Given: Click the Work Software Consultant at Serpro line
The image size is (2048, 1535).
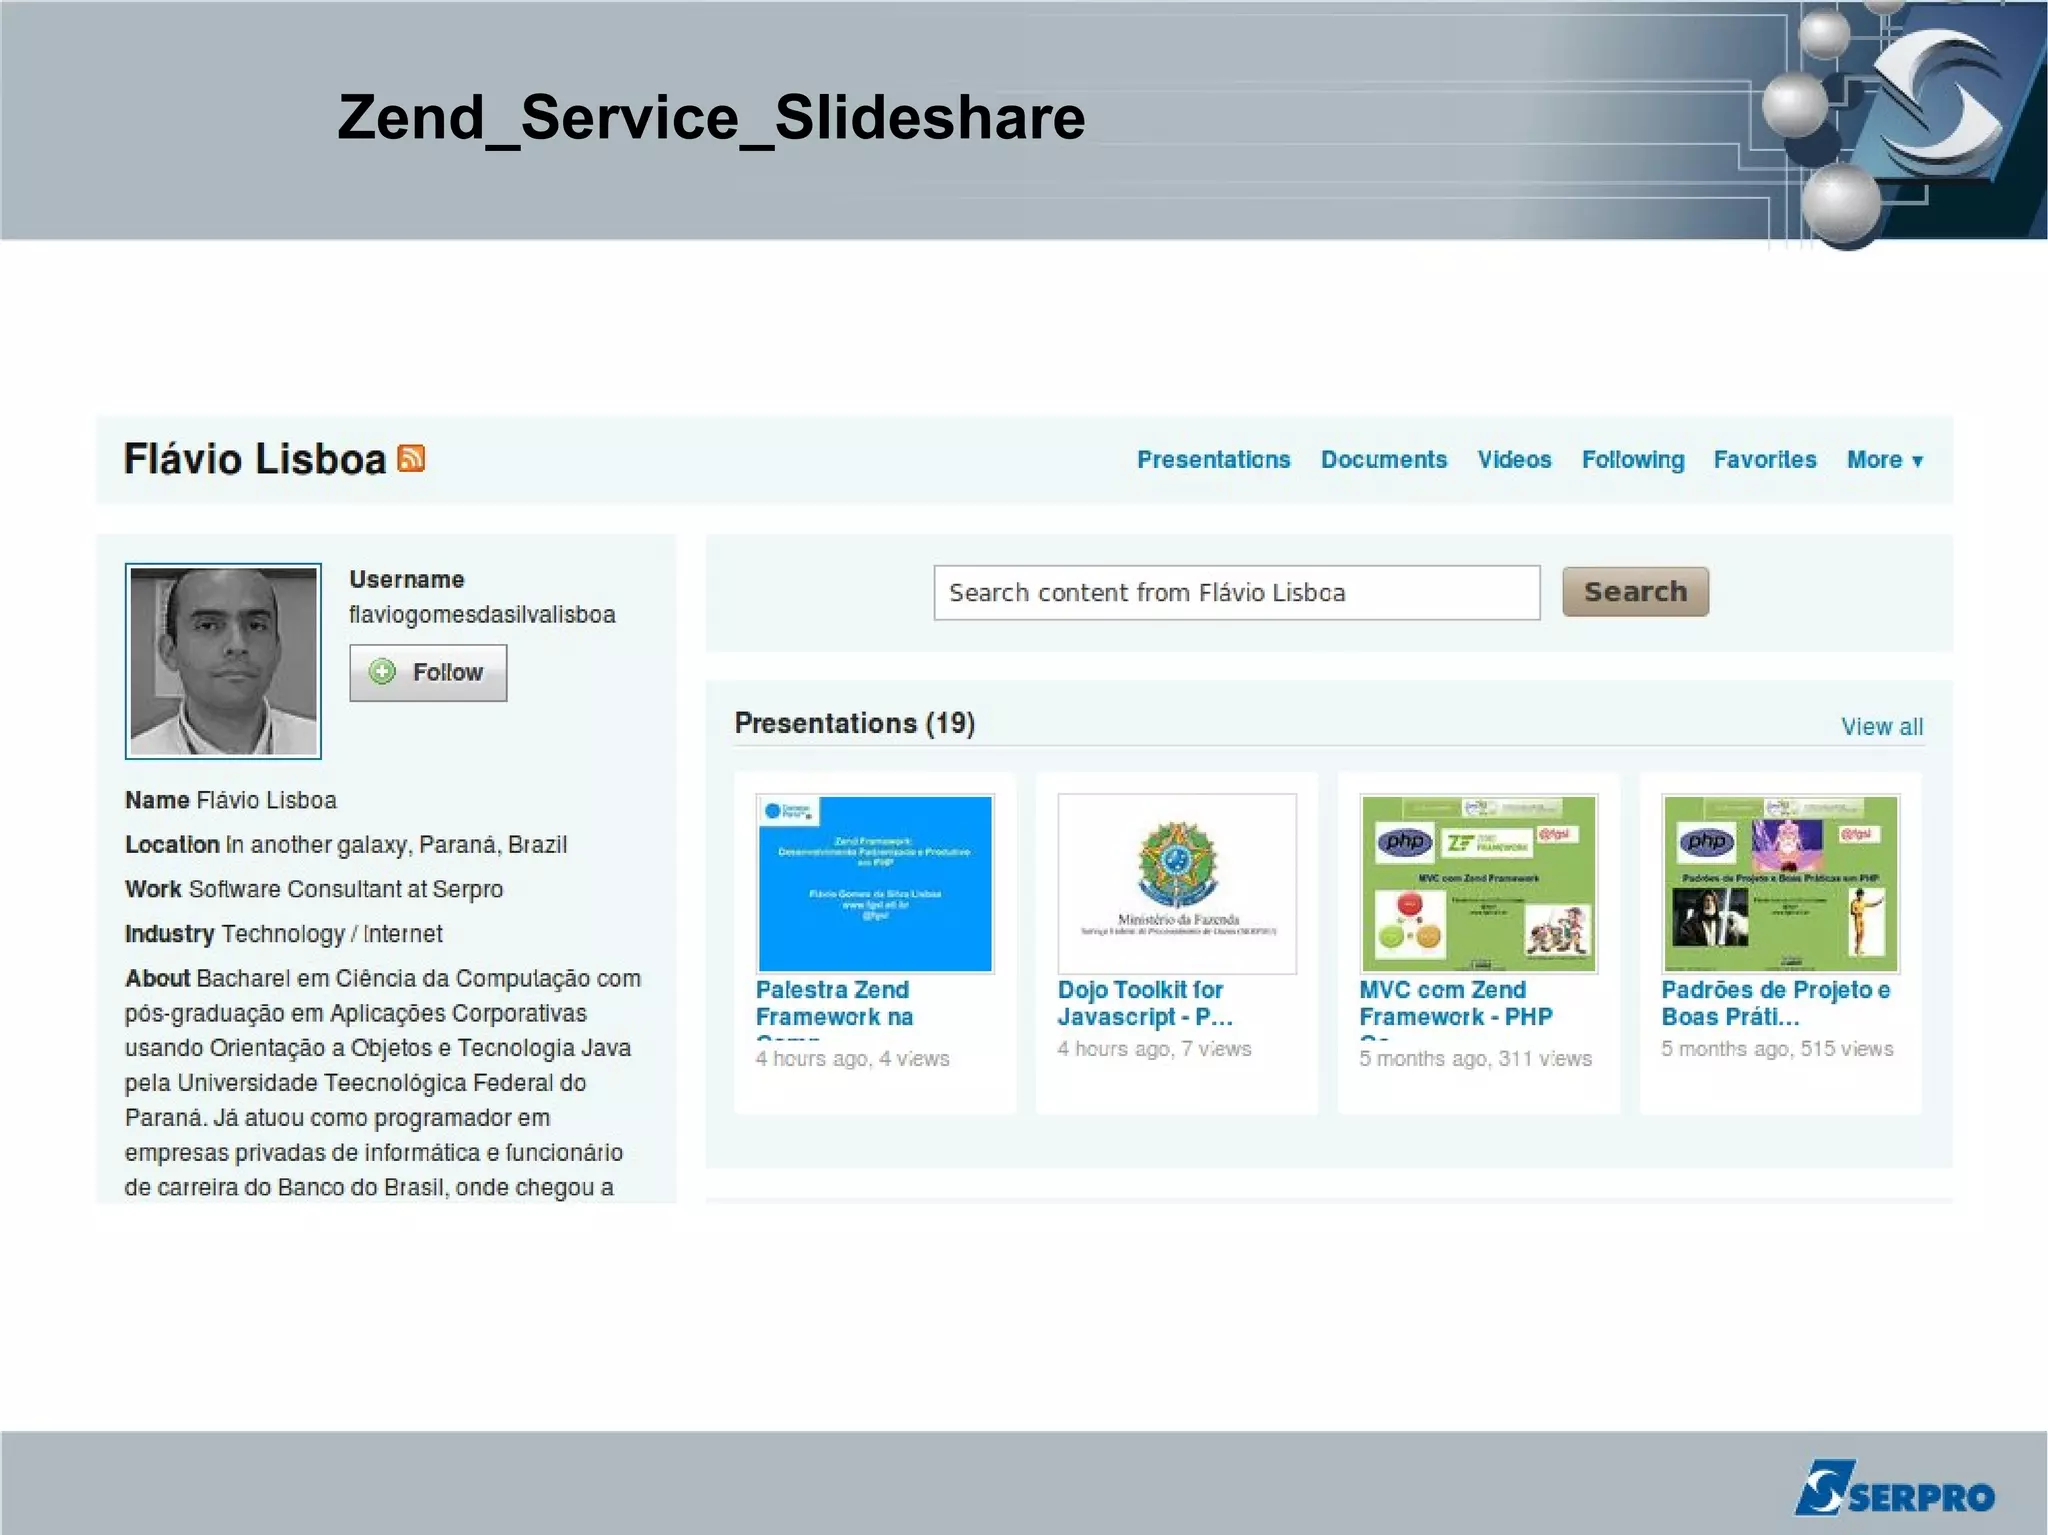Looking at the screenshot, I should pos(314,889).
